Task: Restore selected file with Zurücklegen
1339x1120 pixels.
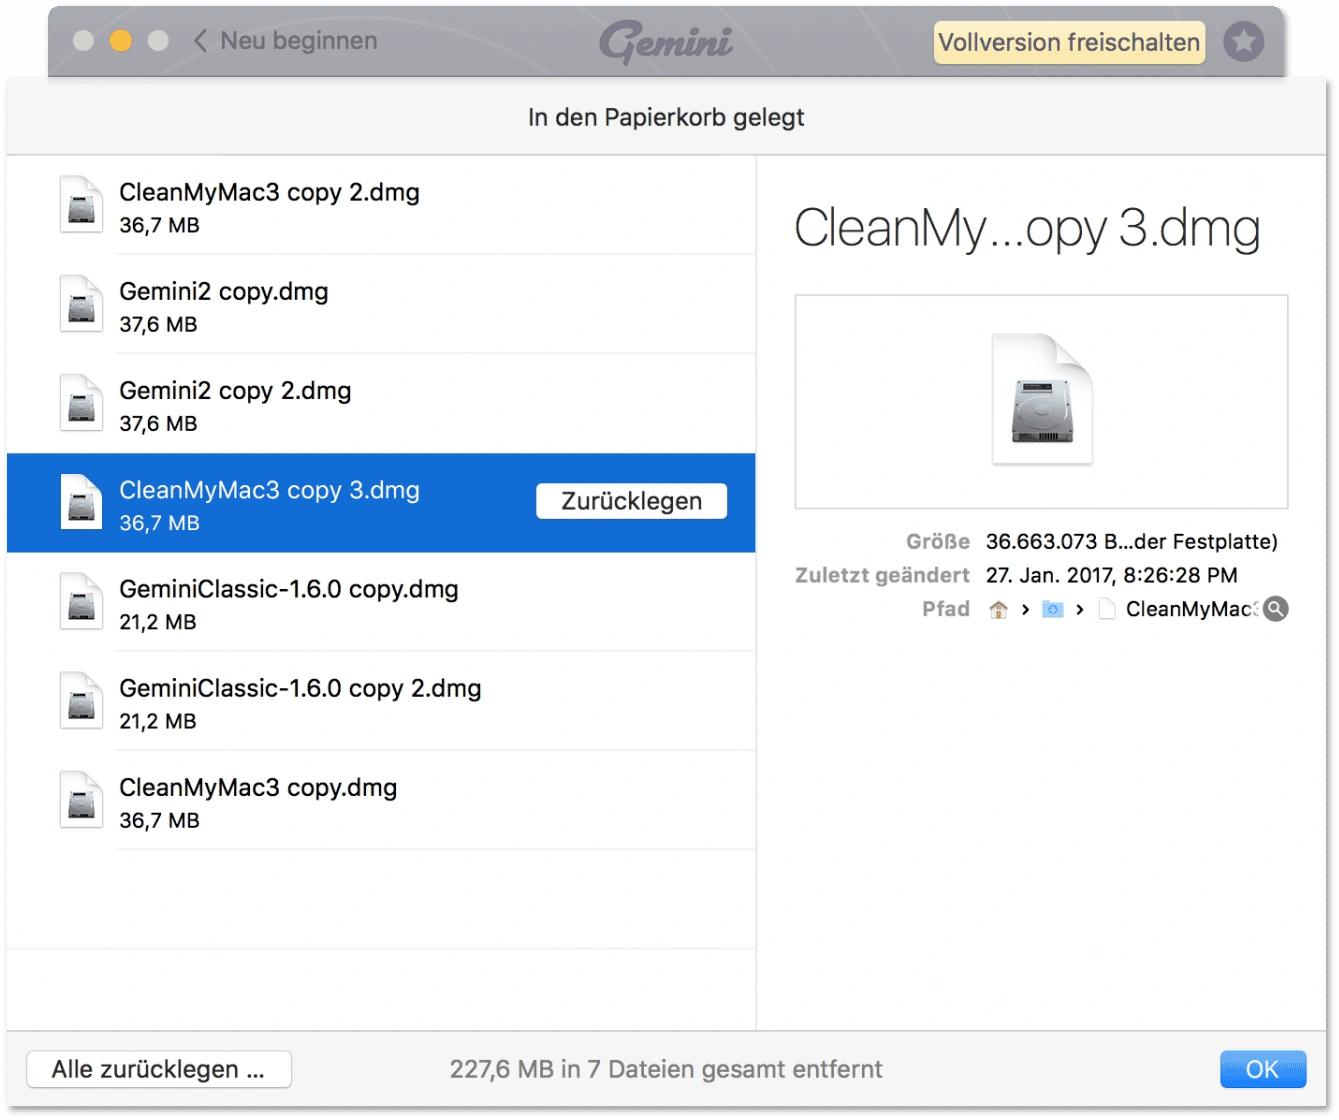Action: tap(631, 501)
